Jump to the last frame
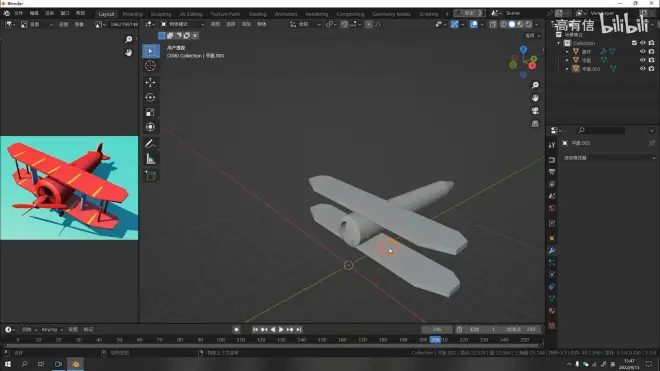 tap(299, 329)
